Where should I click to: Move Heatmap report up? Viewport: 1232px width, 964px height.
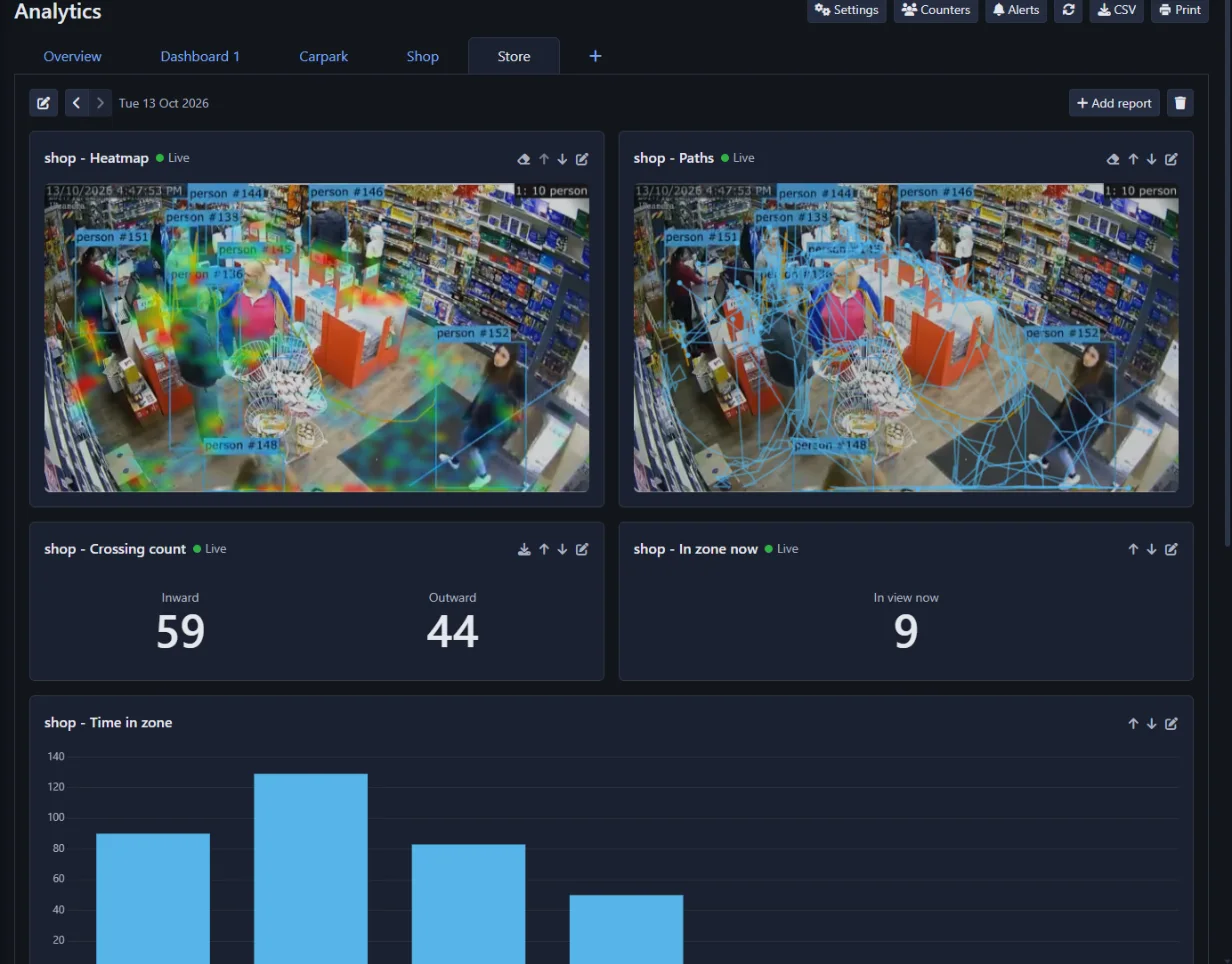544,159
